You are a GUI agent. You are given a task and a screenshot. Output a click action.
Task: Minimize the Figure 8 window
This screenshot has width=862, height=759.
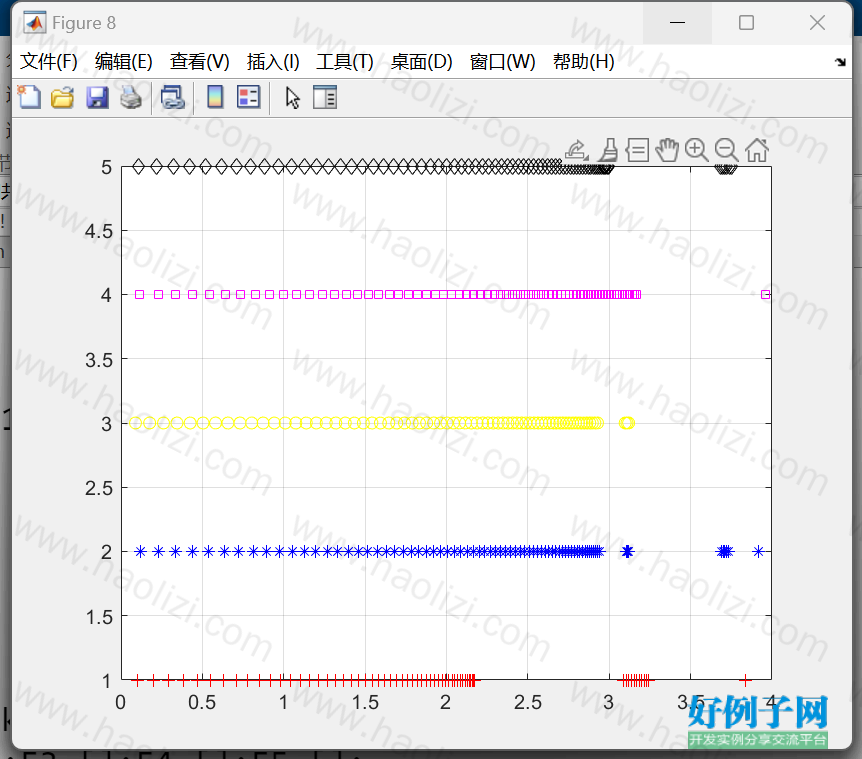pos(677,23)
